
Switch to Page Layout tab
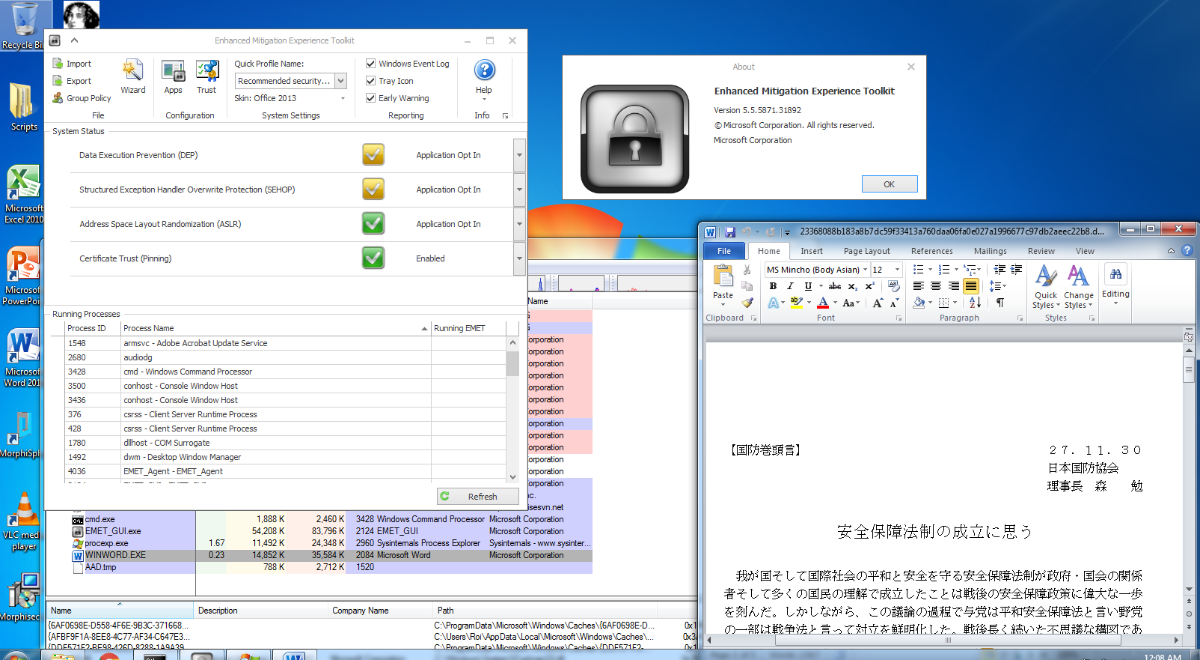pos(866,251)
